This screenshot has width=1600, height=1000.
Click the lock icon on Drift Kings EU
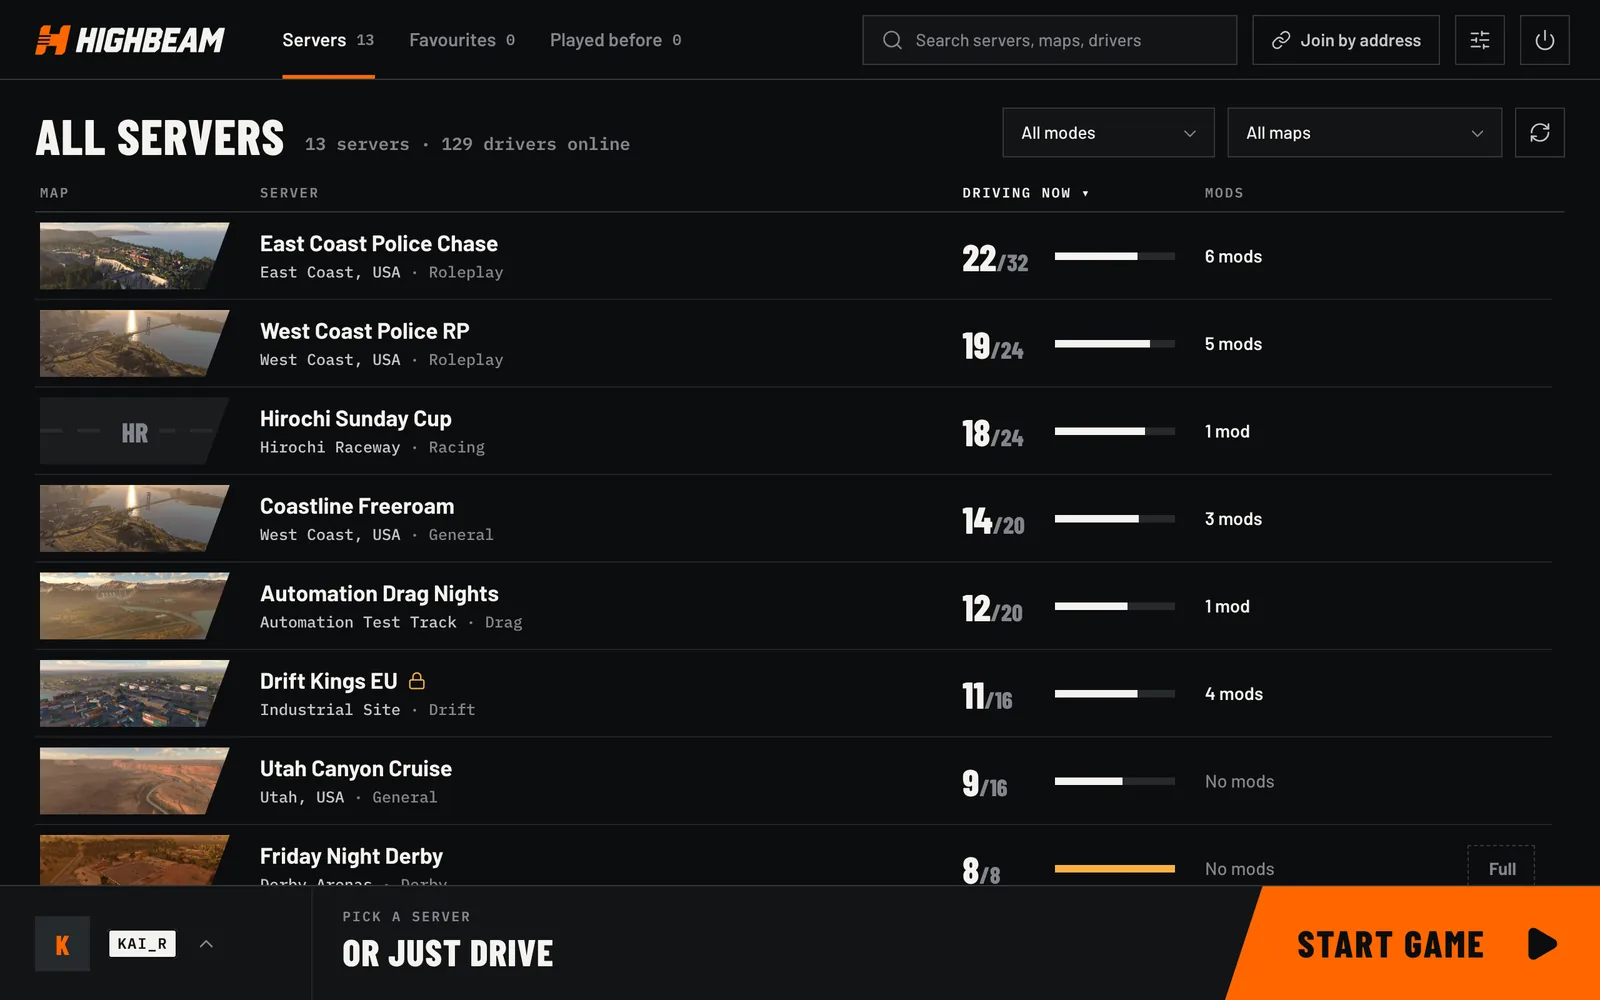tap(417, 681)
